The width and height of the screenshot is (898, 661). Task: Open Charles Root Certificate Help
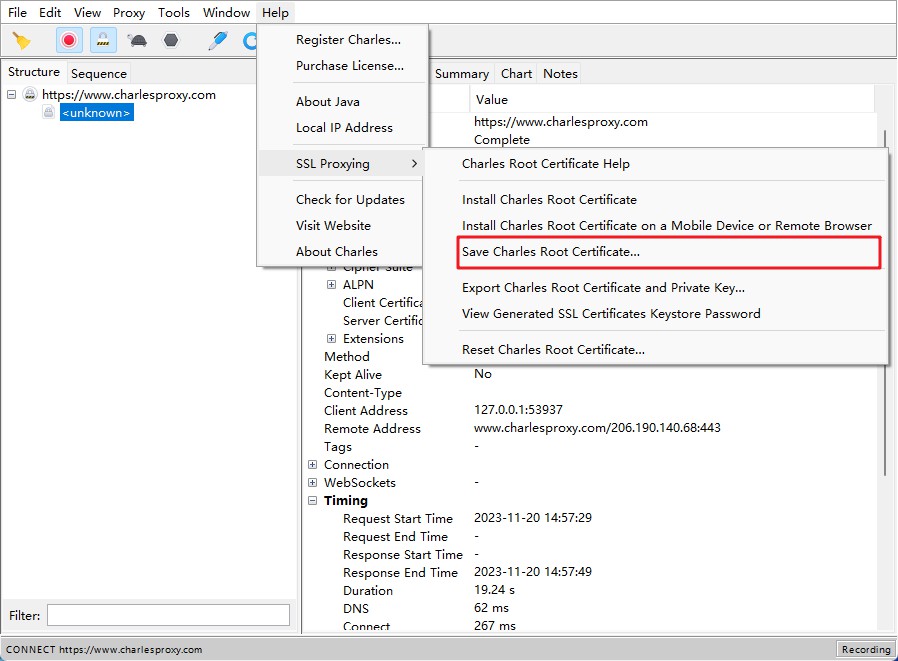coord(545,164)
